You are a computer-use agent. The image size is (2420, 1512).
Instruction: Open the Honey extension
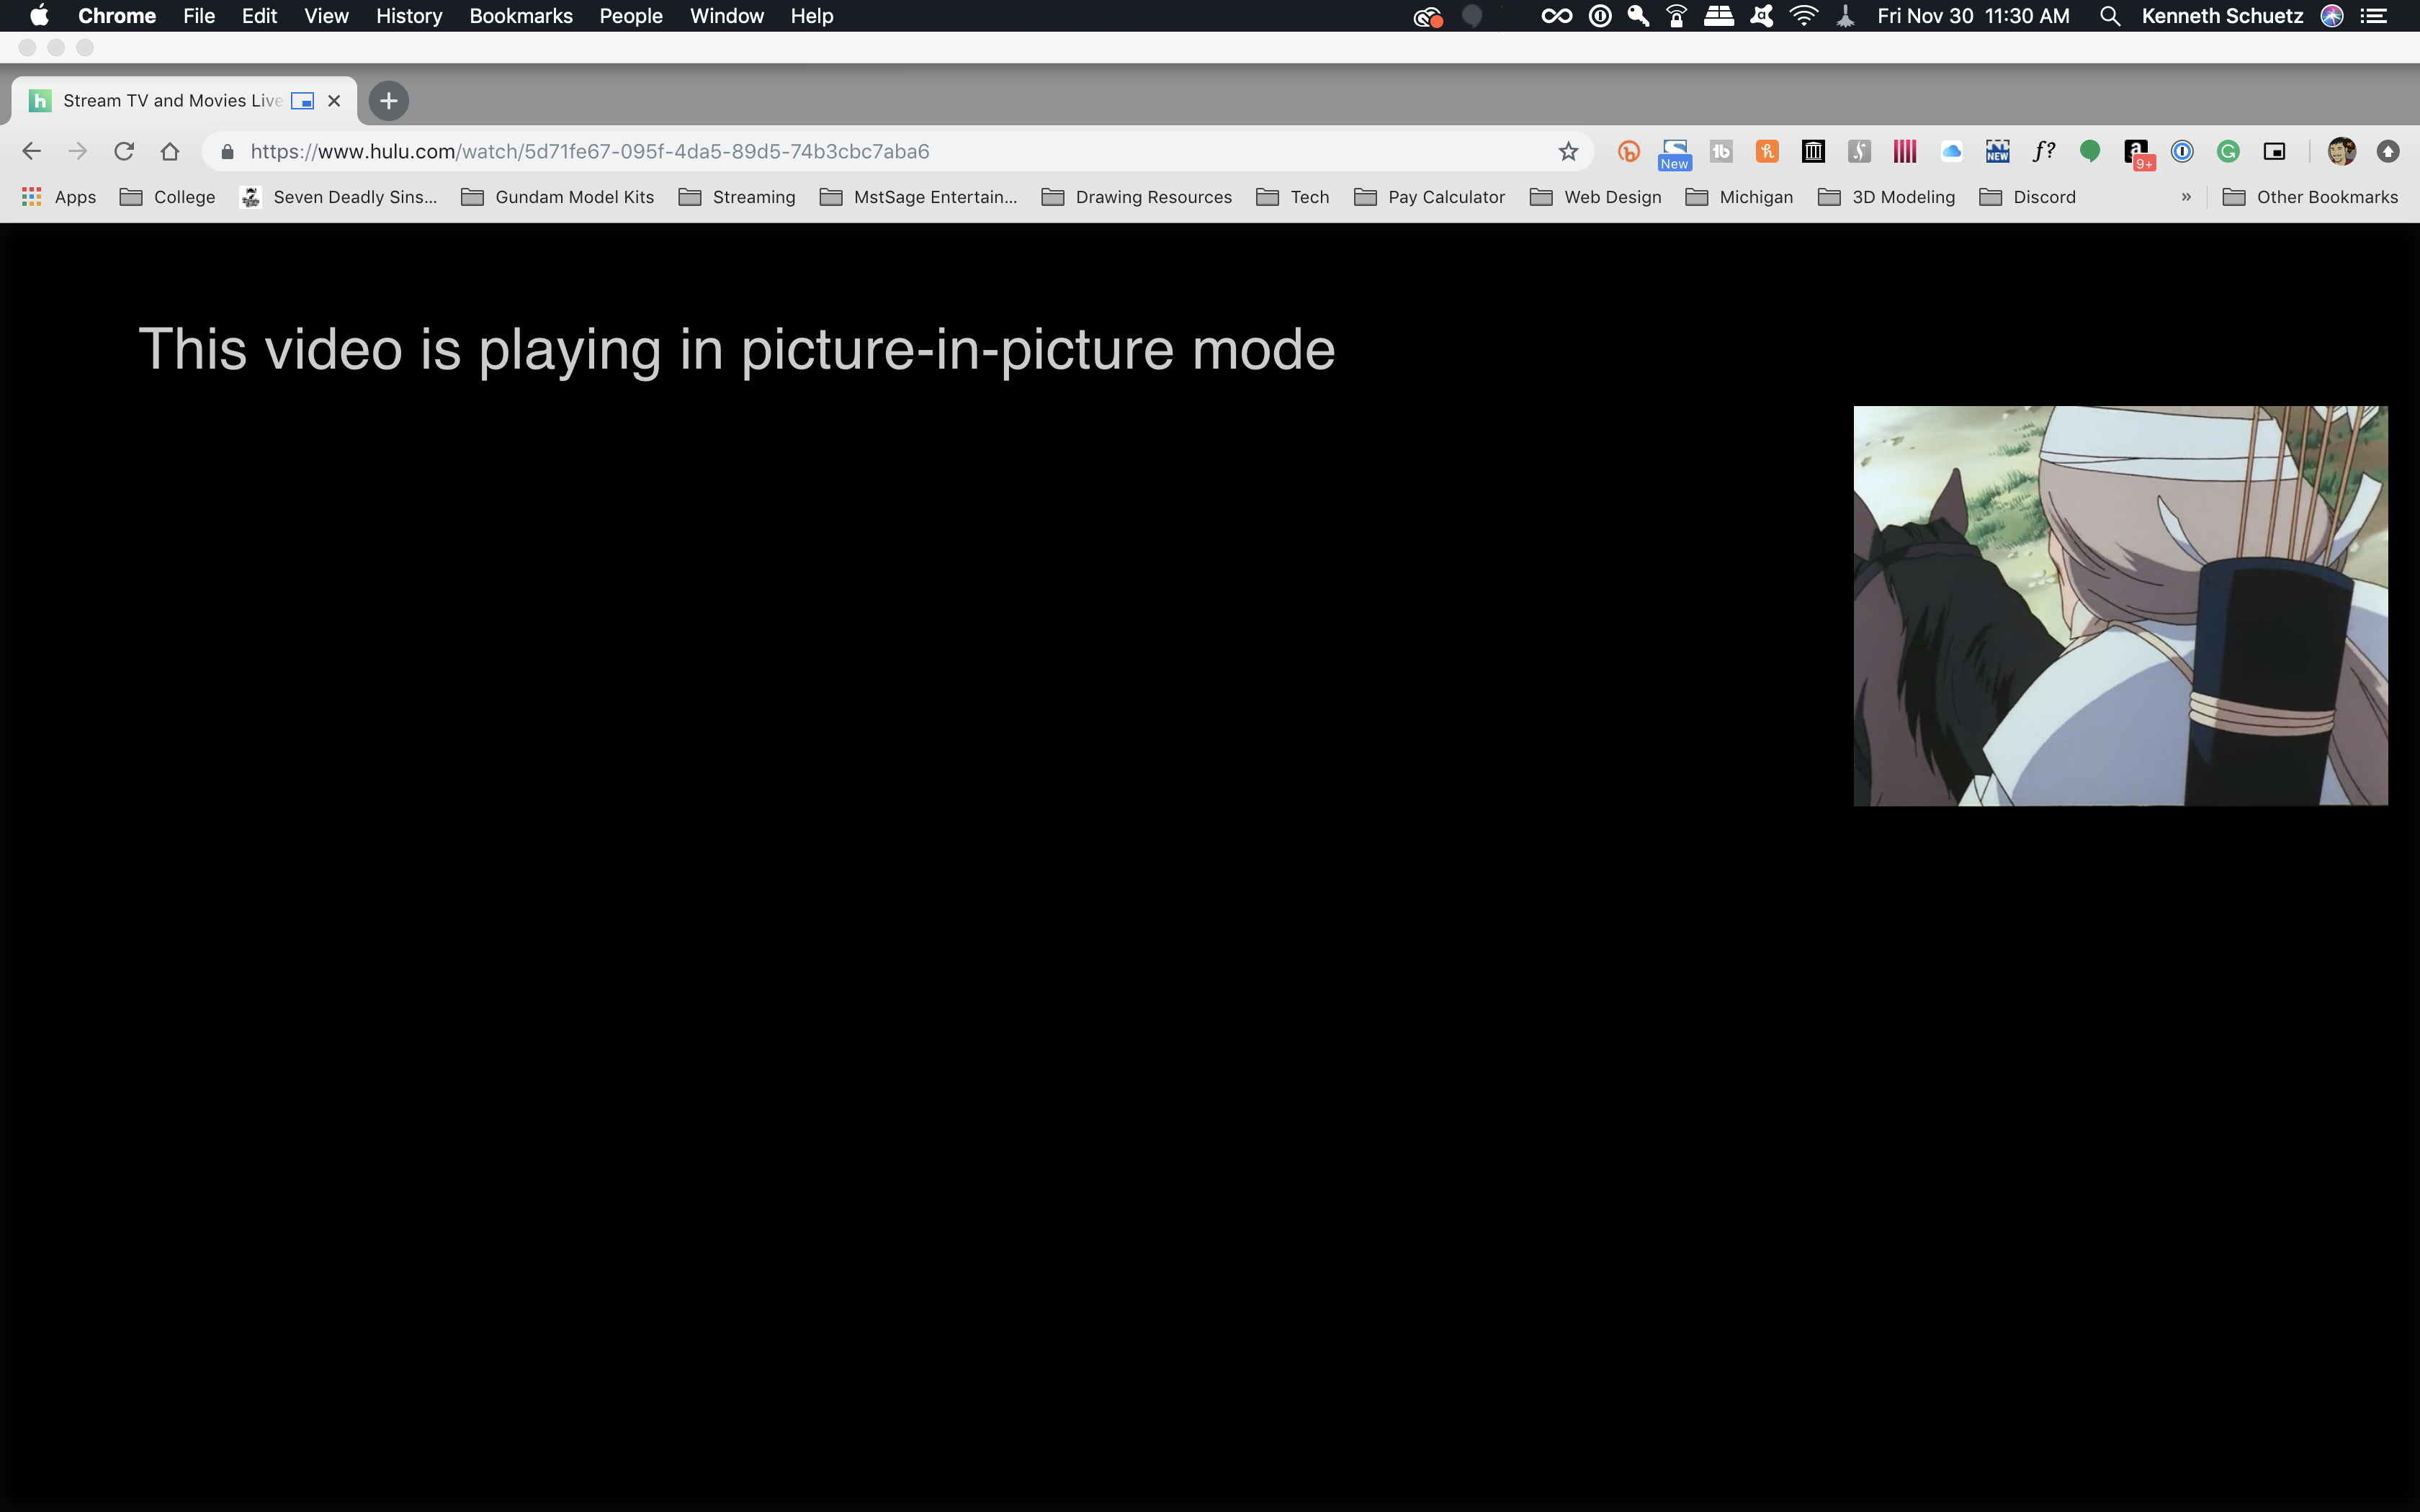(x=1767, y=151)
